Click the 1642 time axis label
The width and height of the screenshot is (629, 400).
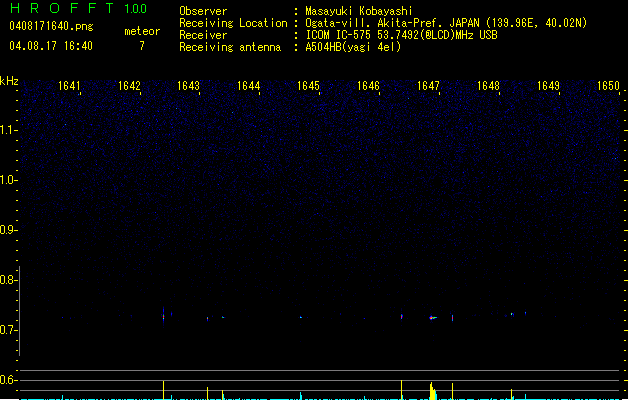(x=129, y=85)
